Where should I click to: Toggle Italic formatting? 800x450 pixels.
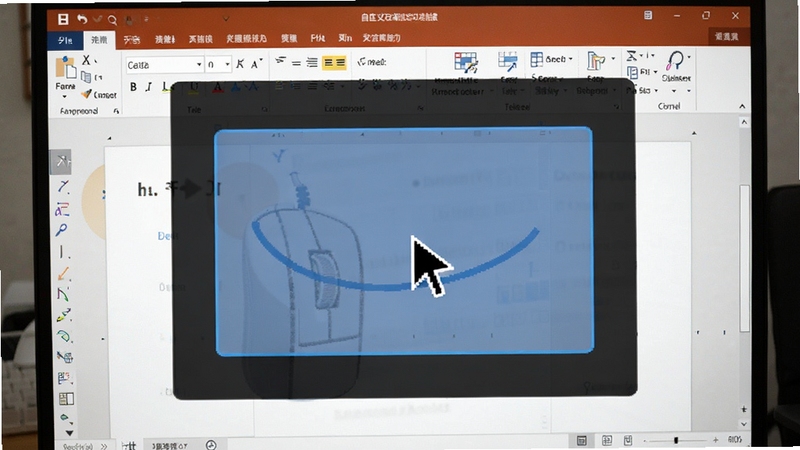click(148, 87)
